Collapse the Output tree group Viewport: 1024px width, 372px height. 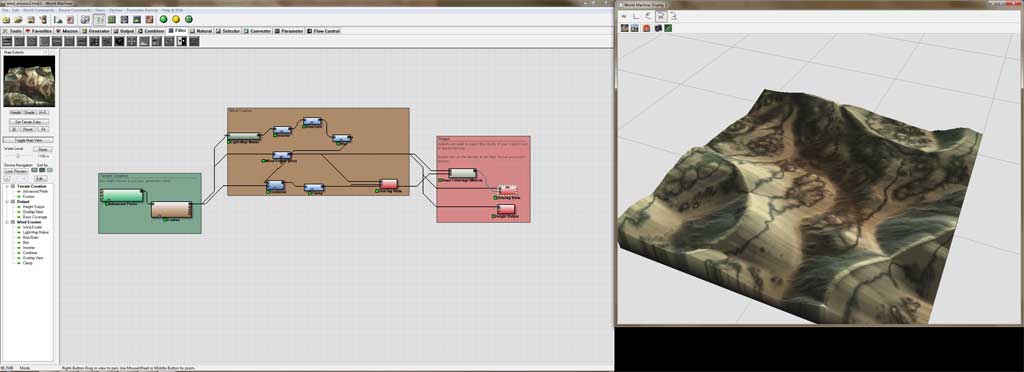pos(6,202)
